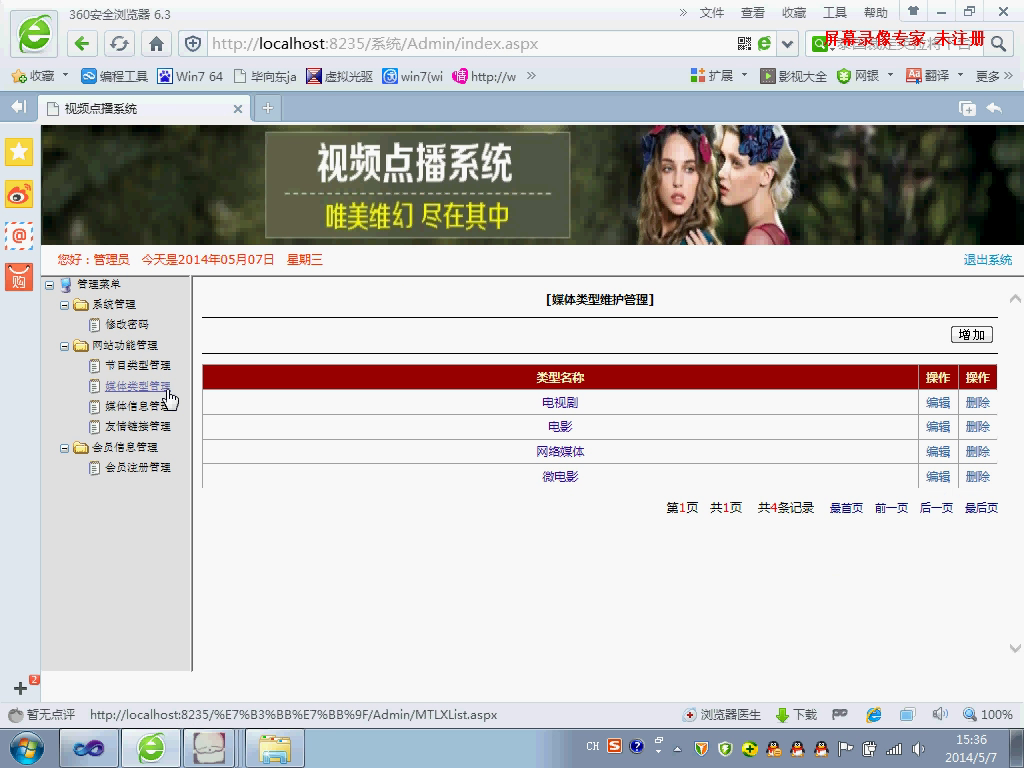Show hidden tray icons arrow
This screenshot has width=1024, height=768.
(677, 749)
